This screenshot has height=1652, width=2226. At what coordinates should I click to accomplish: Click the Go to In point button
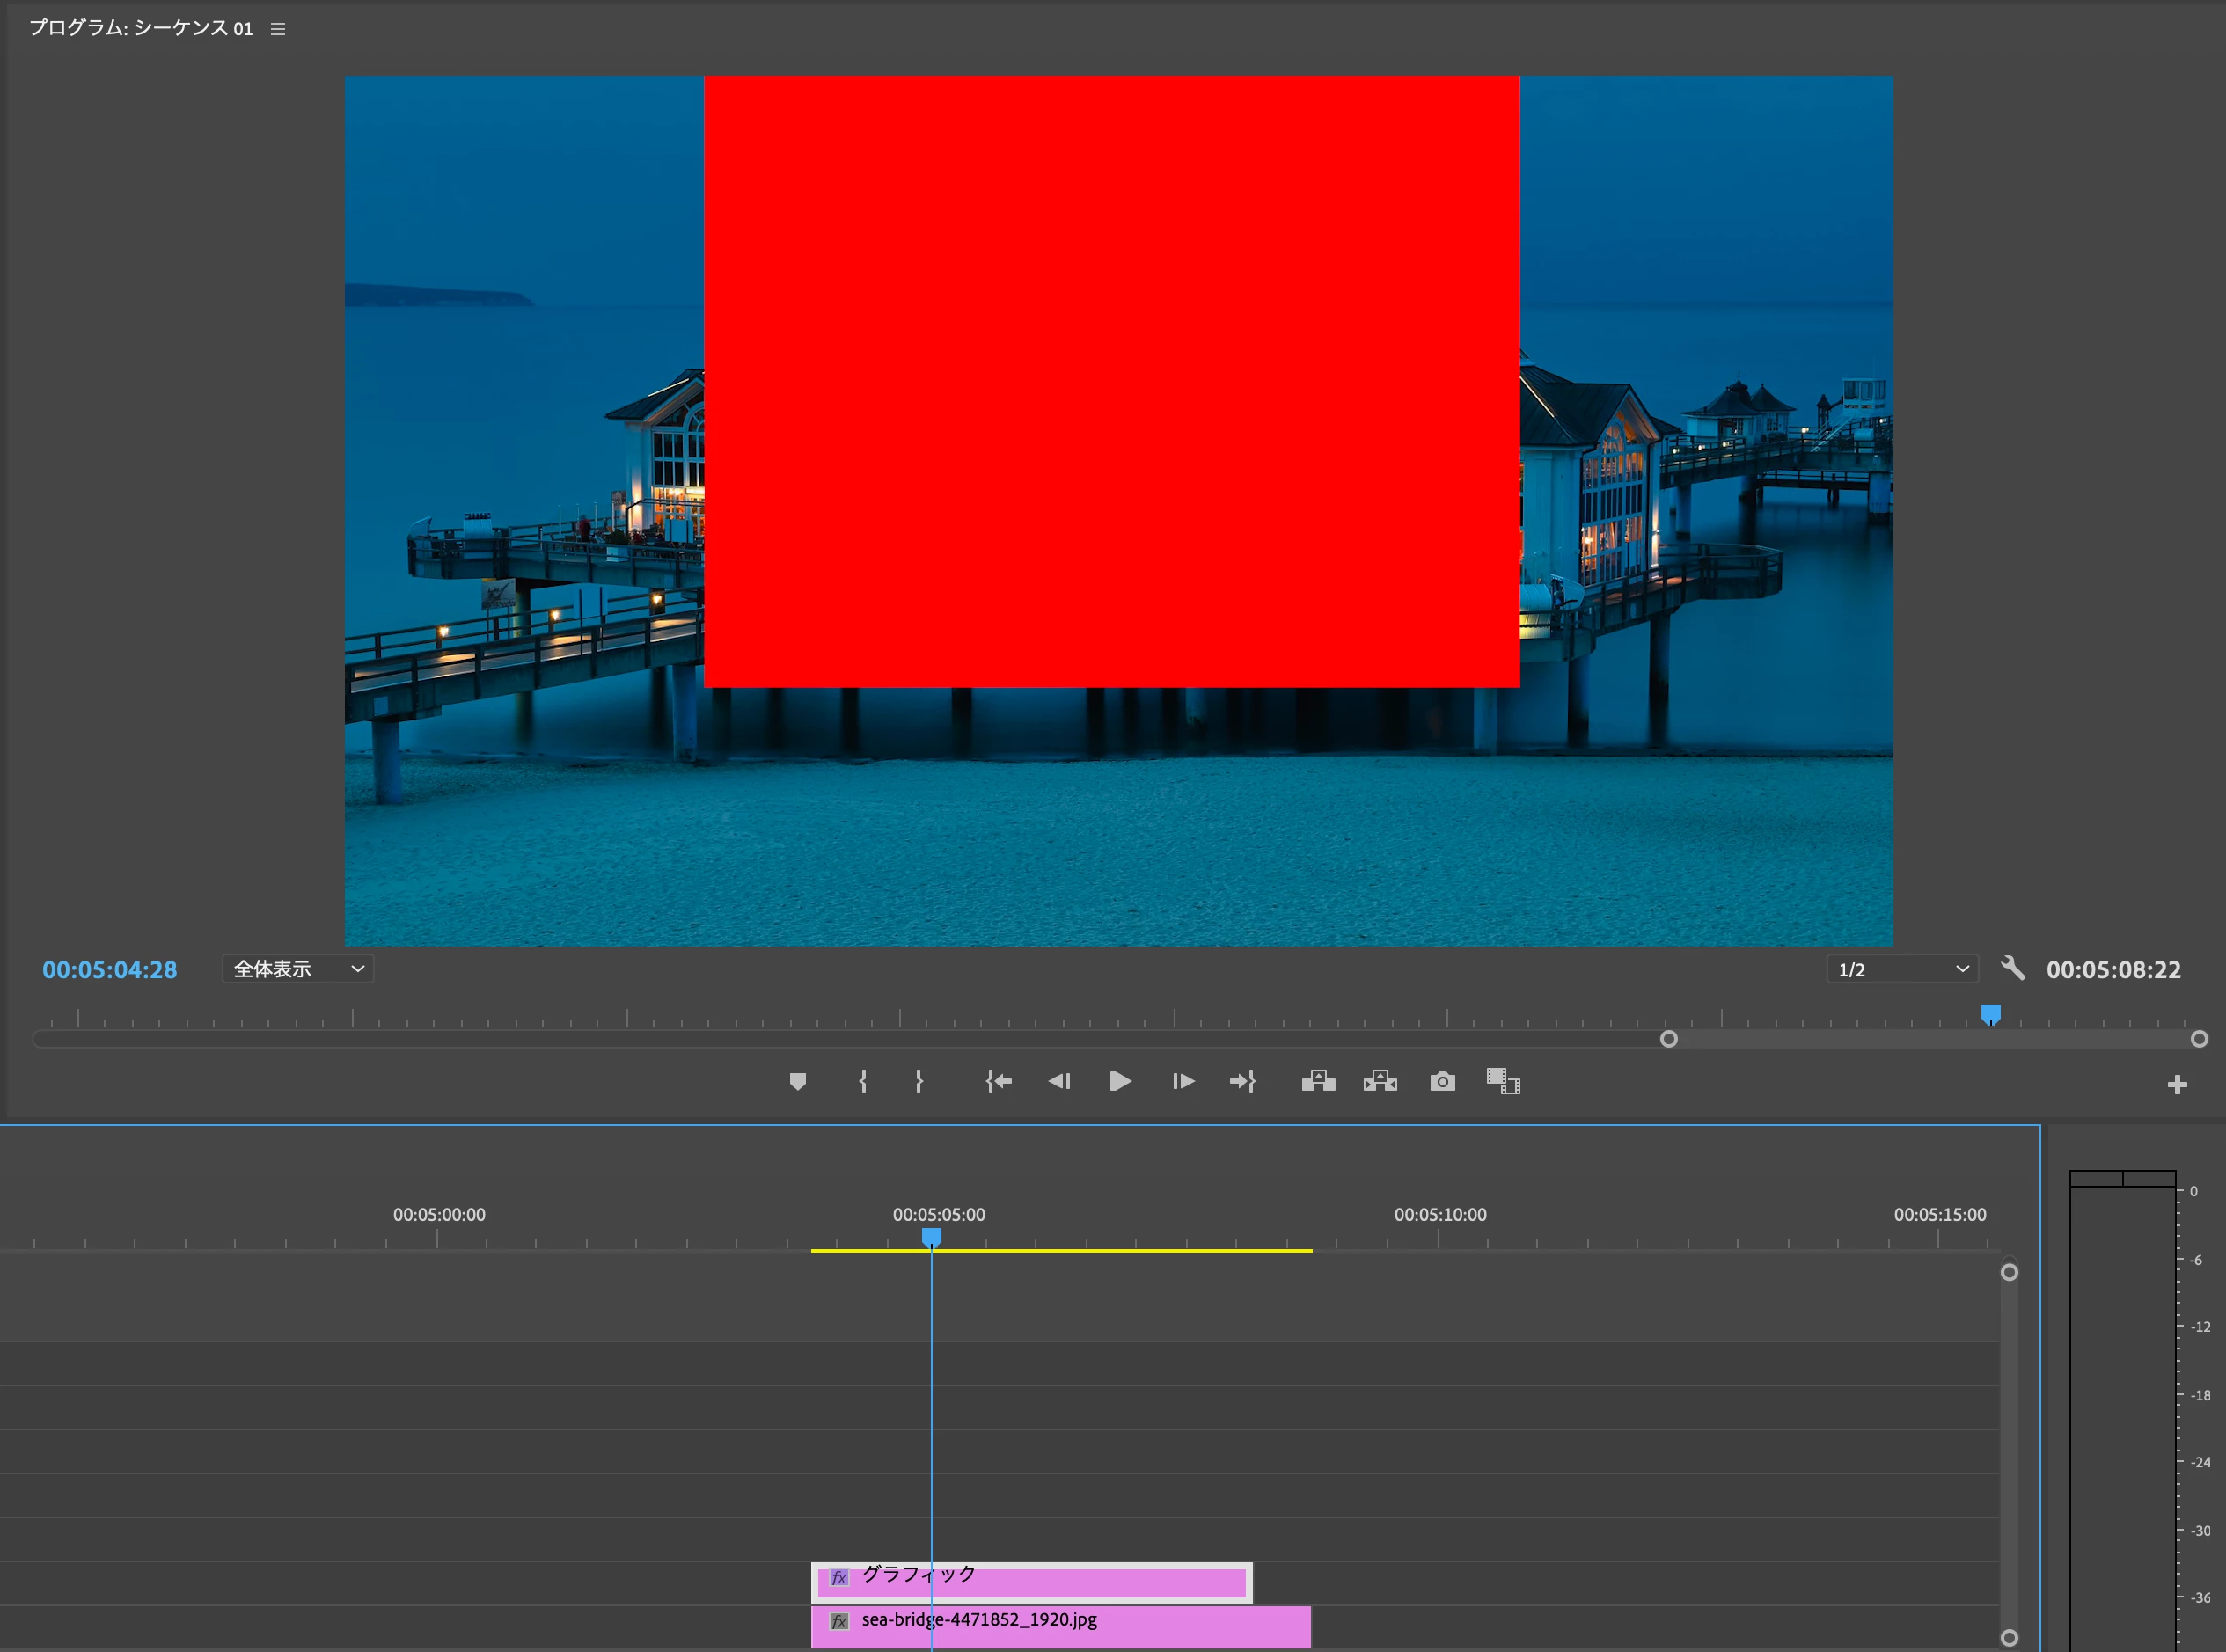point(998,1081)
